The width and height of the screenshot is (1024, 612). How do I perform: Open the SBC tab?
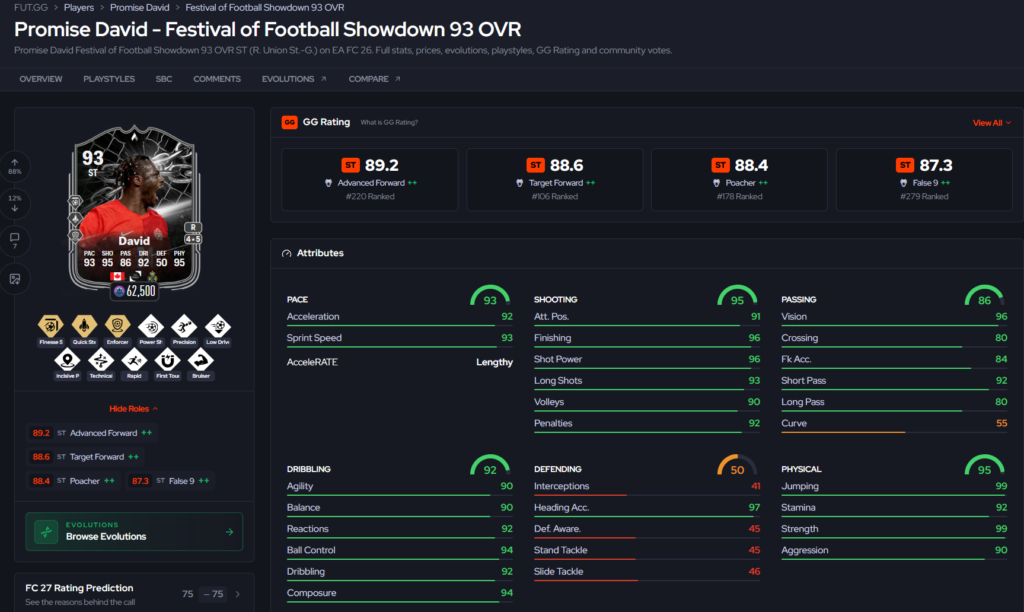(x=164, y=79)
